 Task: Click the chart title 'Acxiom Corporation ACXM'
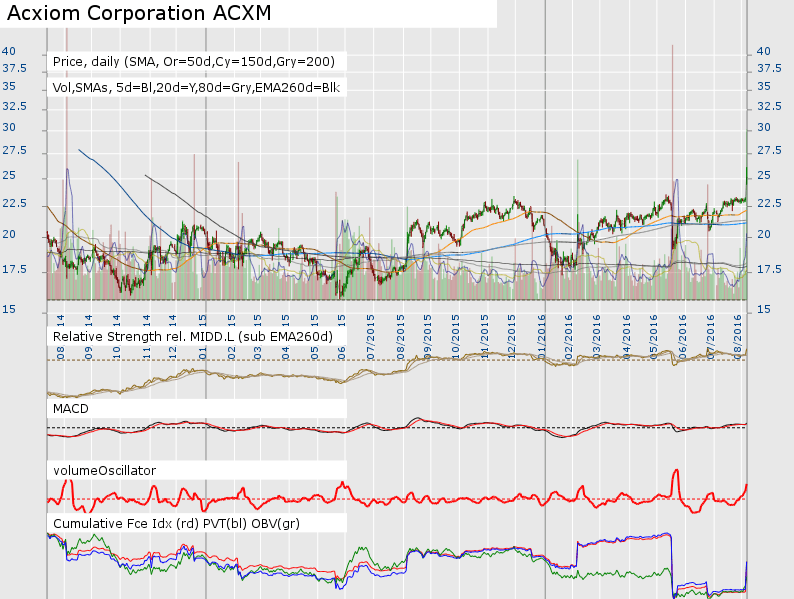tap(139, 14)
